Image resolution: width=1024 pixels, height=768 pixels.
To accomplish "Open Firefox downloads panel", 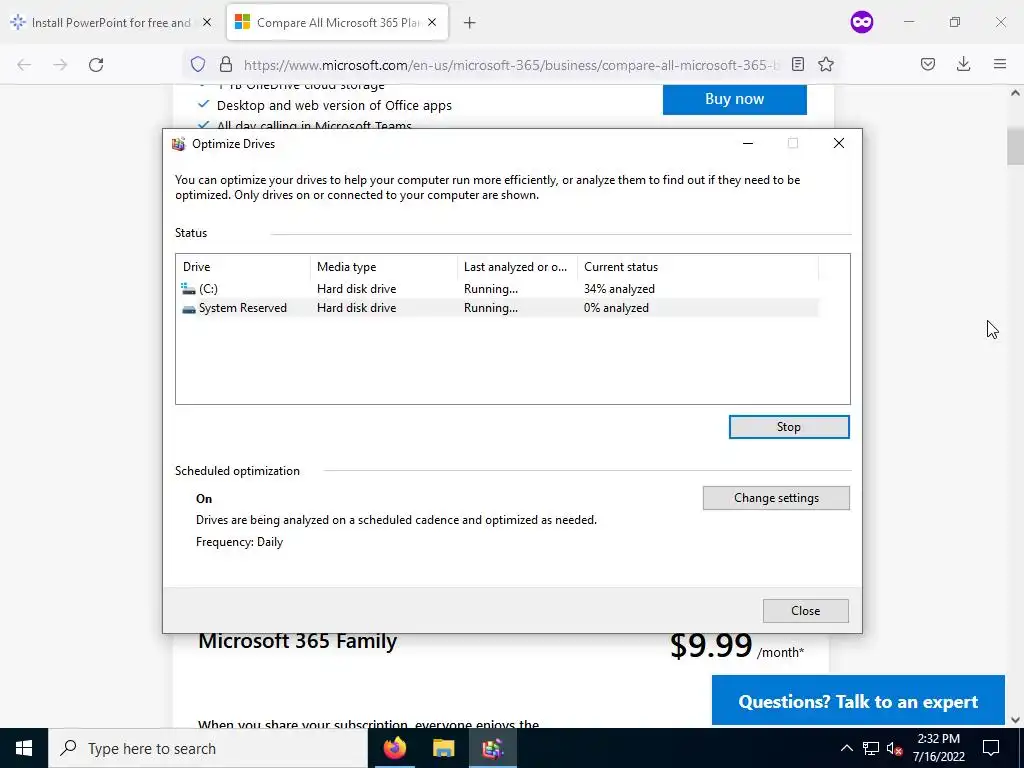I will 963,64.
